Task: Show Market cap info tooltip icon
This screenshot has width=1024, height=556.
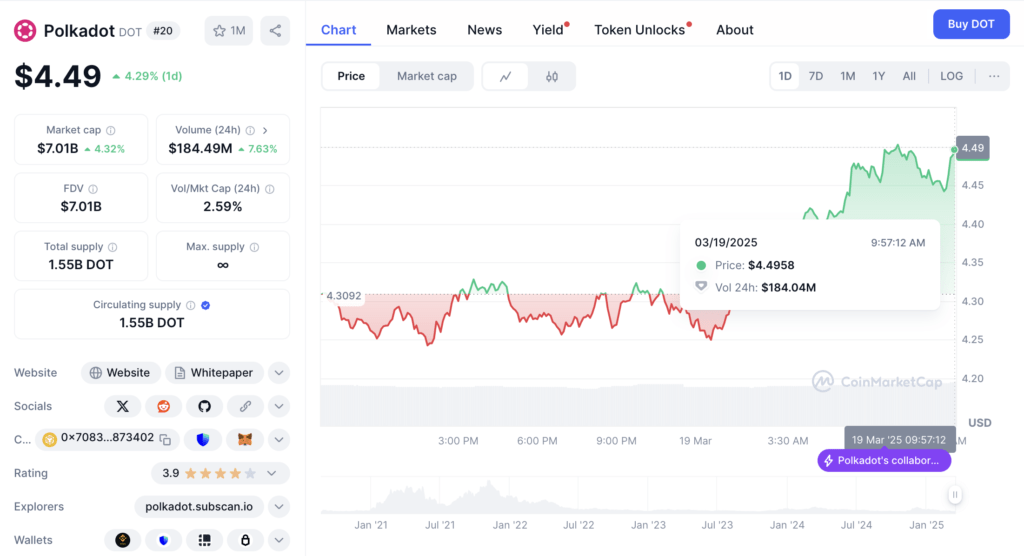Action: tap(111, 131)
